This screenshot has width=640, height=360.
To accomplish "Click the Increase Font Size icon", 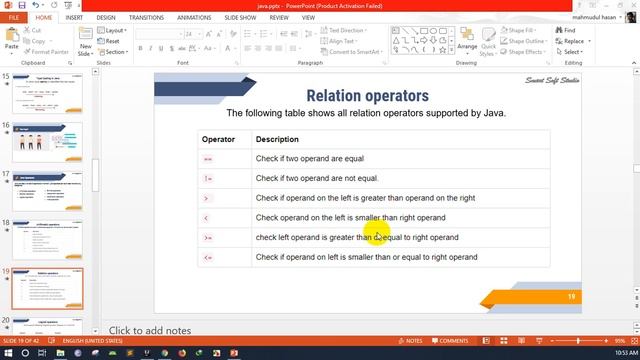I will (x=209, y=34).
